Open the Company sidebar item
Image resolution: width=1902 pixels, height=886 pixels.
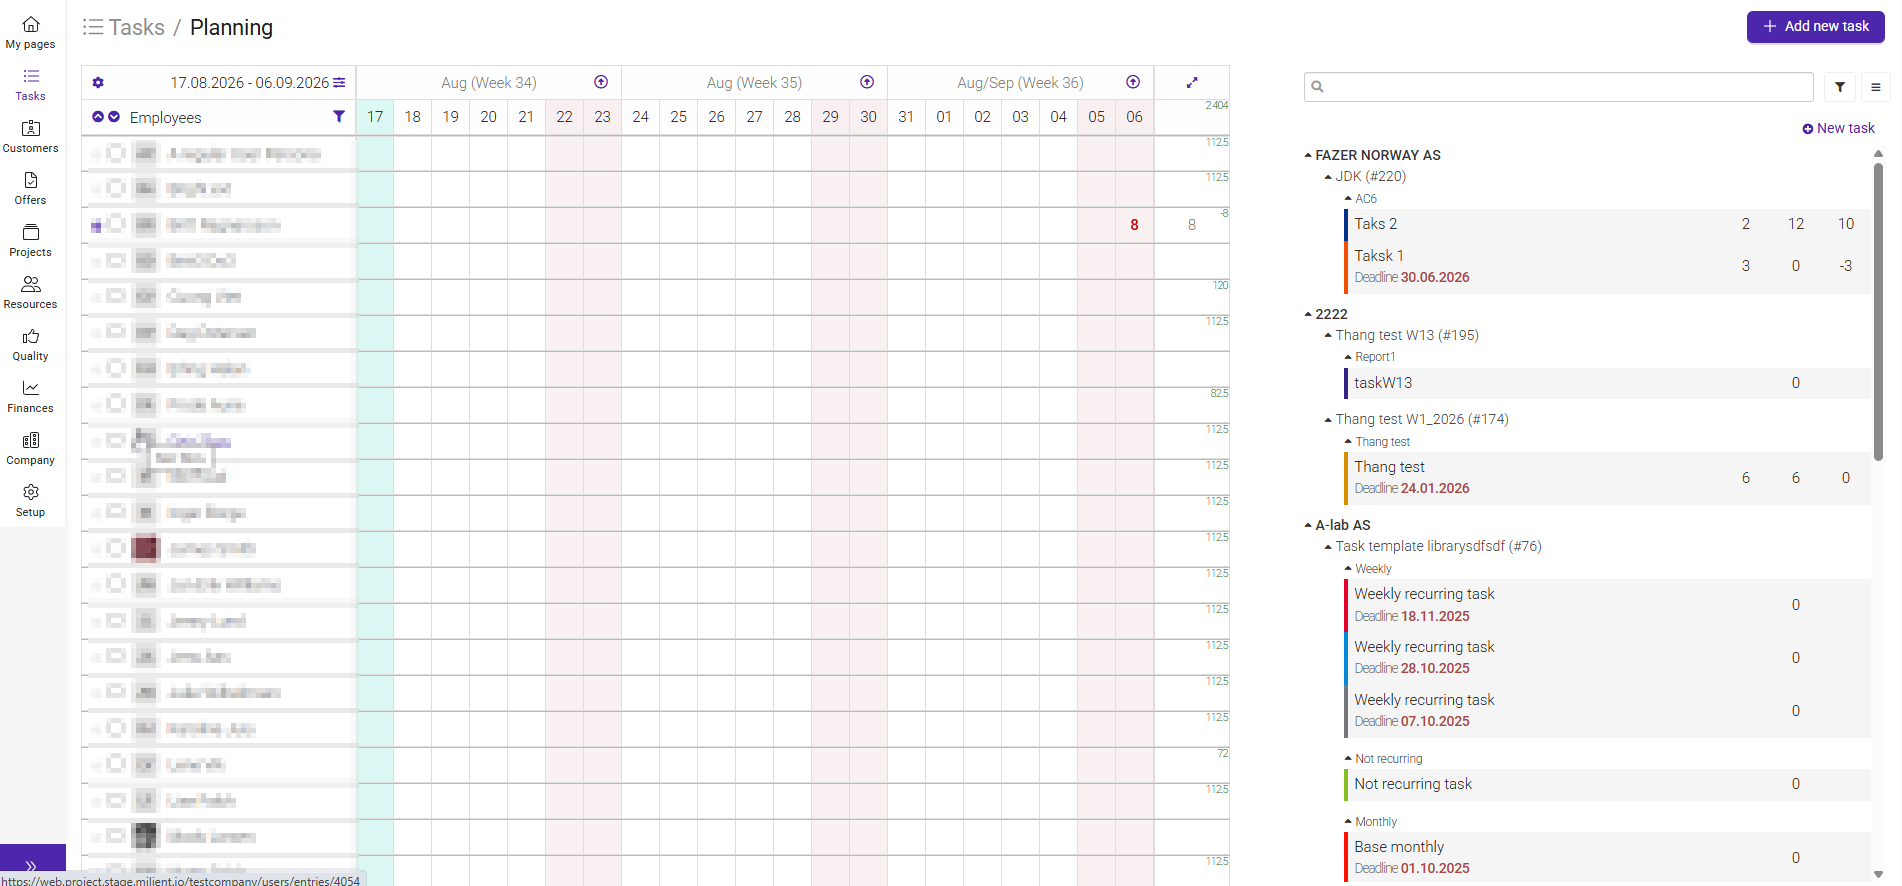coord(30,448)
